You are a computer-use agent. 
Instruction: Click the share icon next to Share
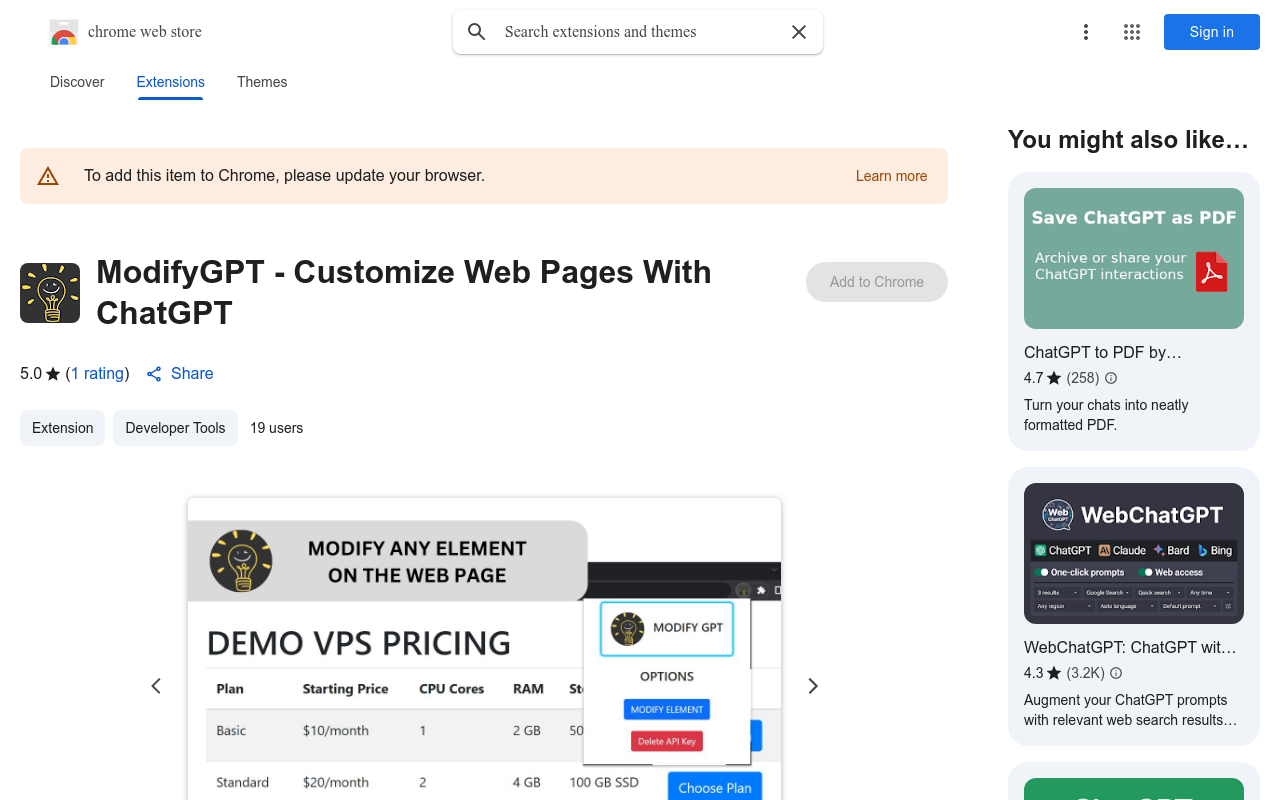coord(154,374)
